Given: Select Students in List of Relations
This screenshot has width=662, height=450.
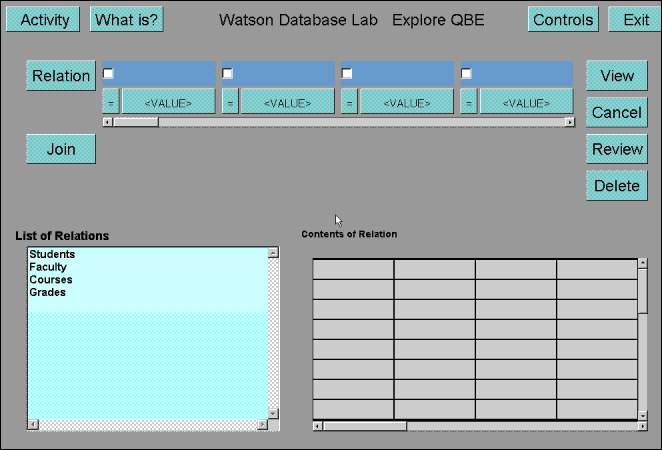Looking at the screenshot, I should [x=52, y=254].
